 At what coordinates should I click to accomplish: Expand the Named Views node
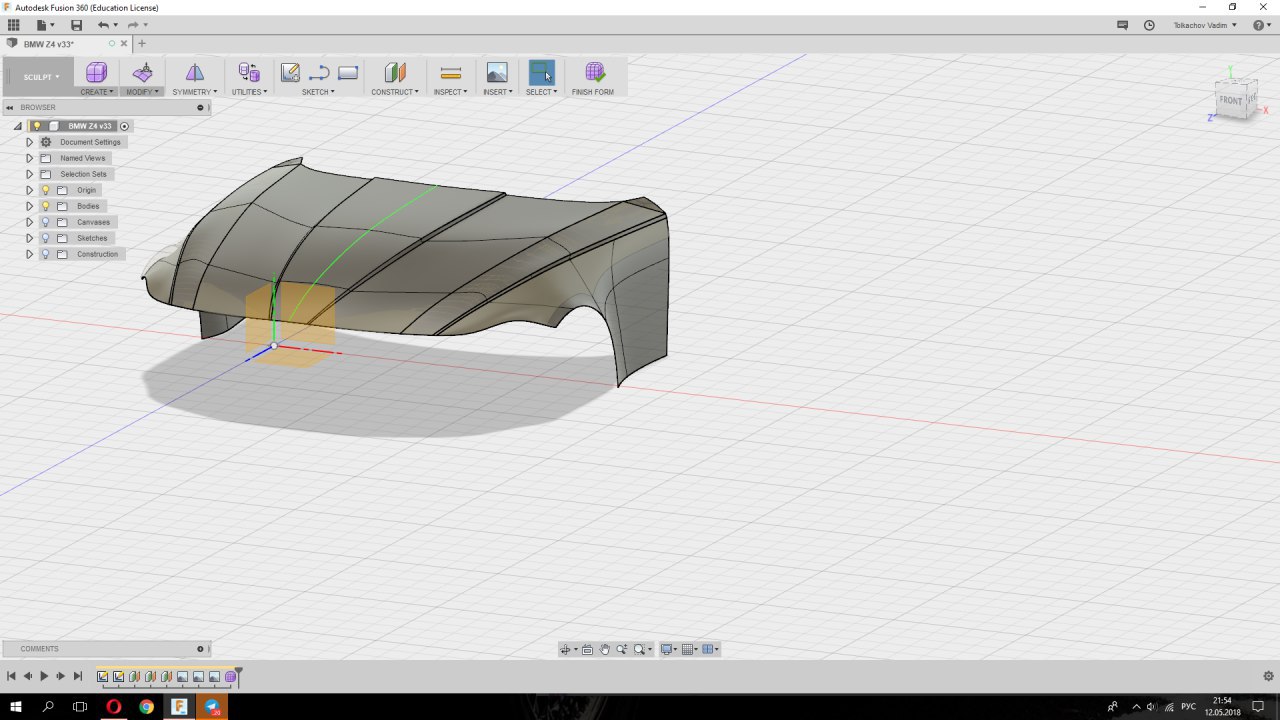[x=29, y=158]
